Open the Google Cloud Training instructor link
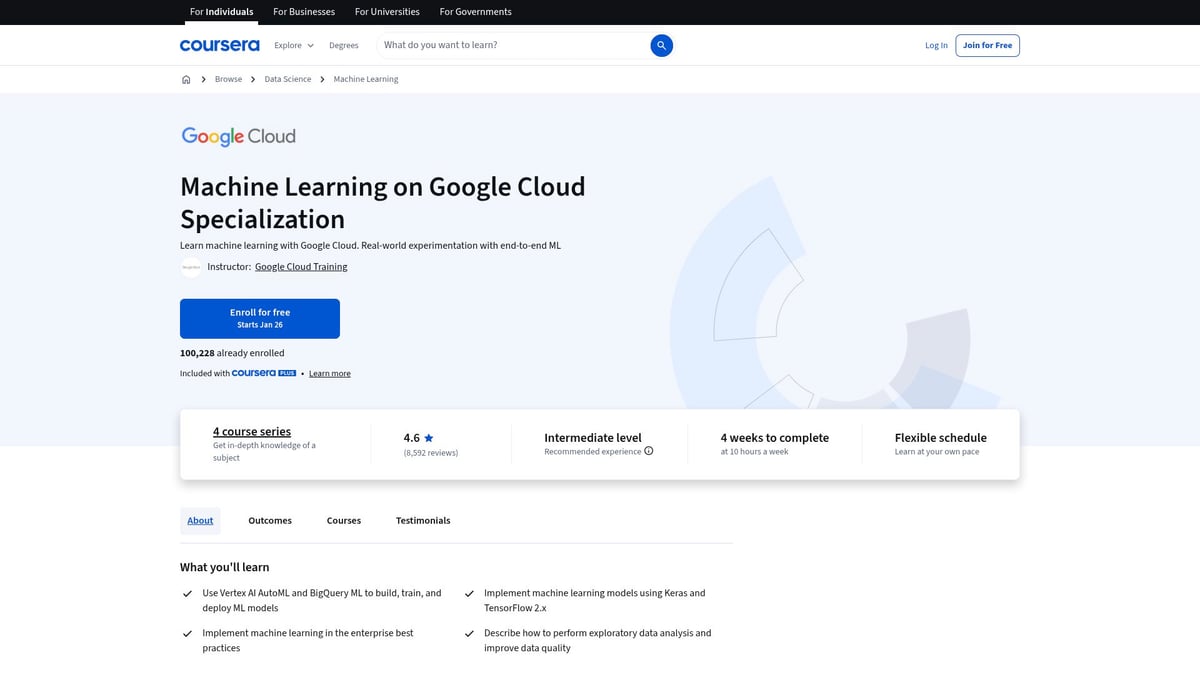The height and width of the screenshot is (675, 1200). 301,267
